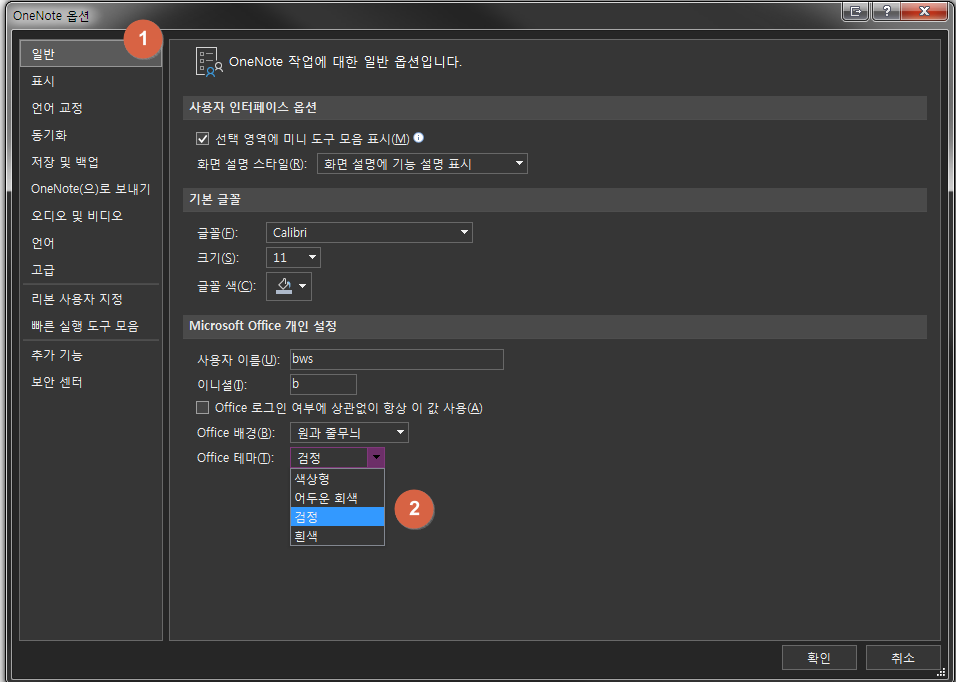This screenshot has height=682, width=956.
Task: Click the 사용자 이름 field containing bws
Action: point(397,359)
